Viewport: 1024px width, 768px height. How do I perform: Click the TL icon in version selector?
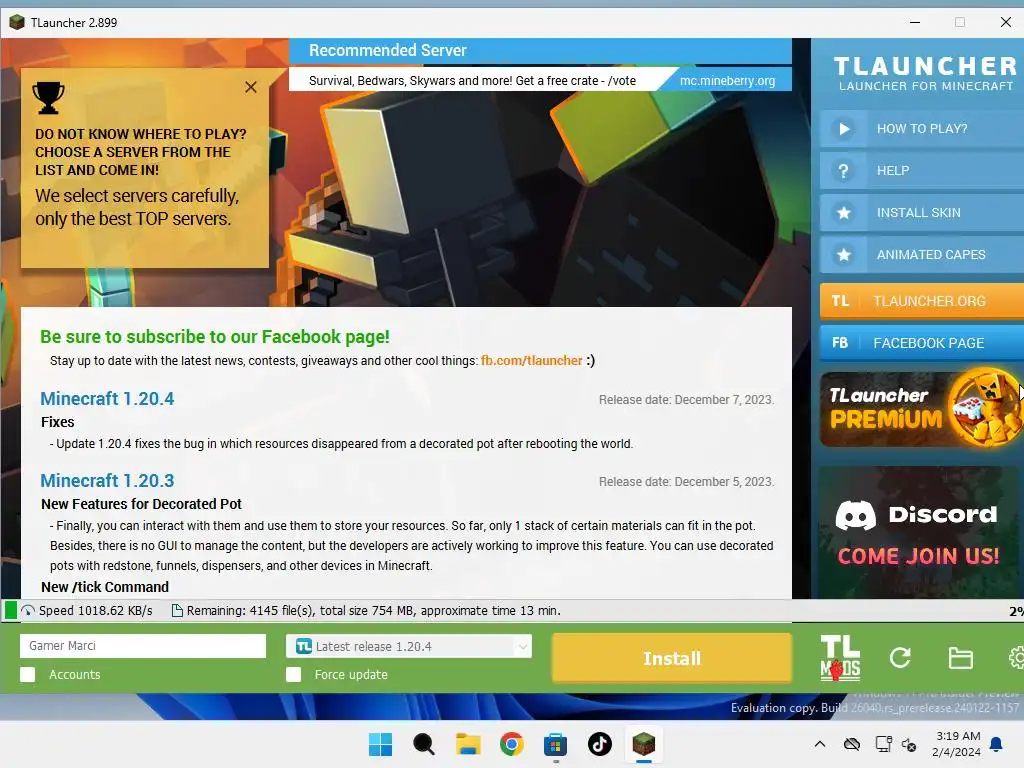[x=304, y=647]
